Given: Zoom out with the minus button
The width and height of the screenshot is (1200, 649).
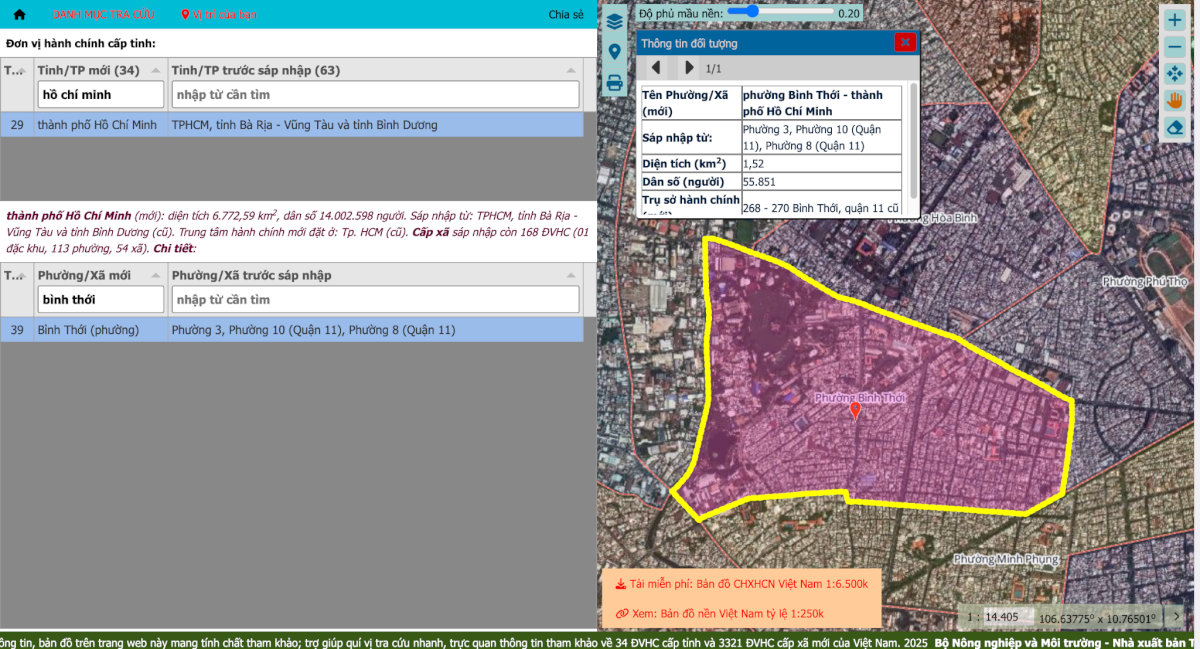Looking at the screenshot, I should coord(1175,47).
